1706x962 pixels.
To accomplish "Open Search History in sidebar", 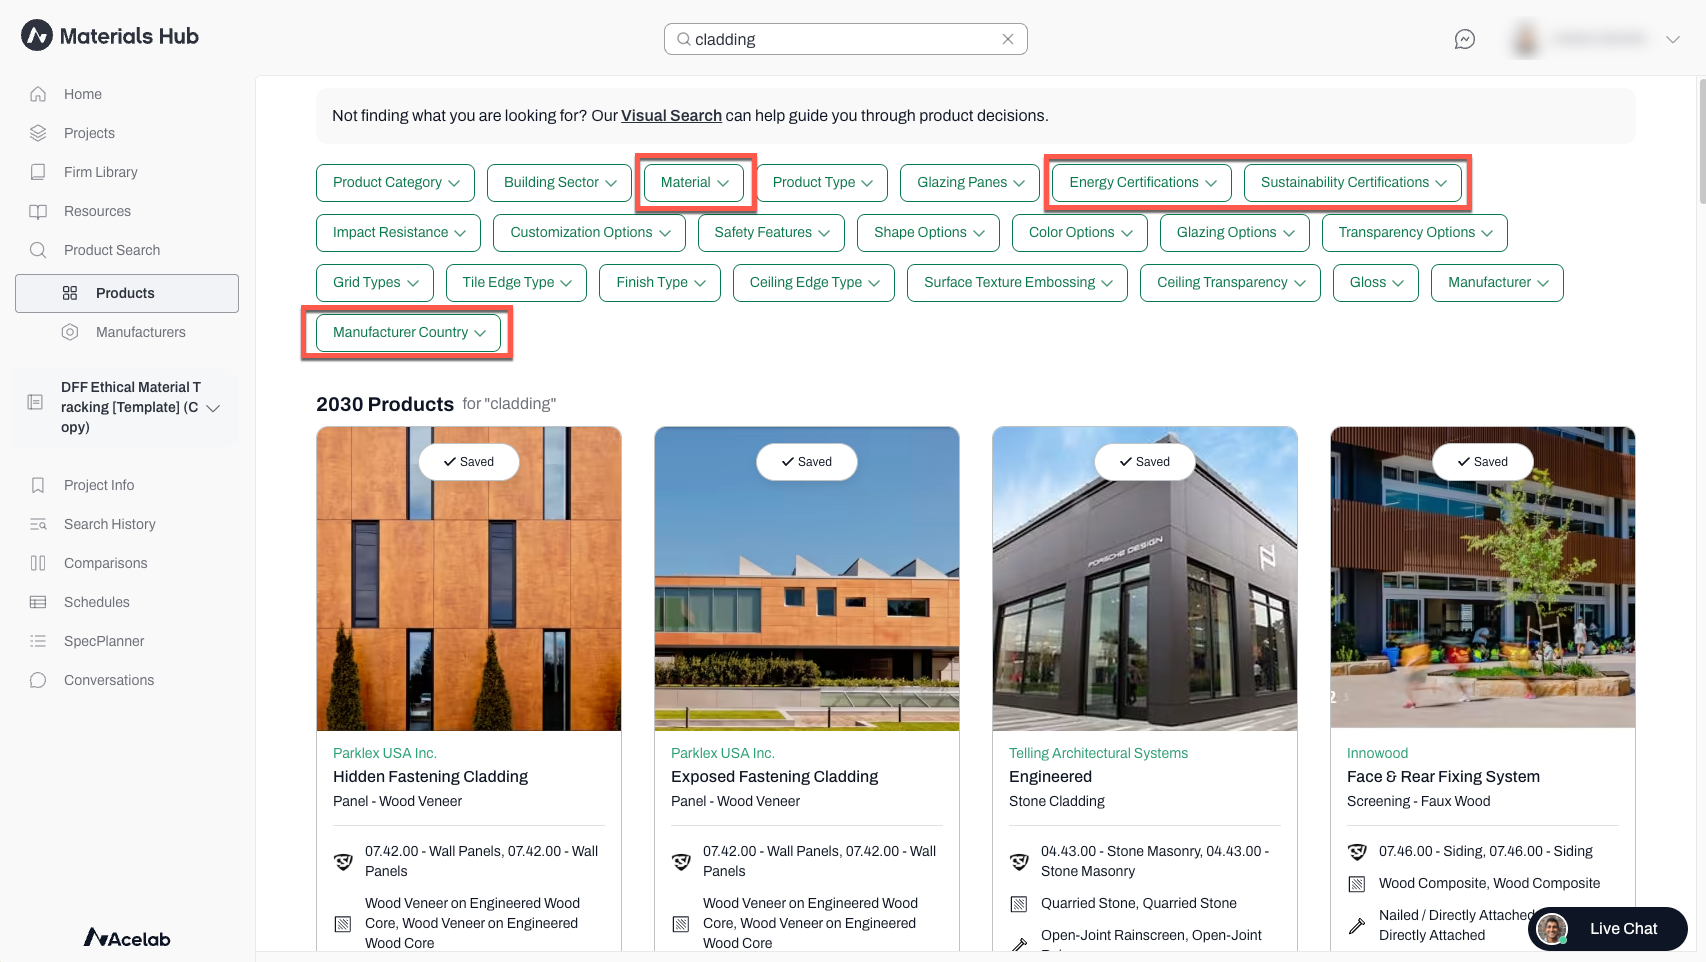I will coord(109,524).
